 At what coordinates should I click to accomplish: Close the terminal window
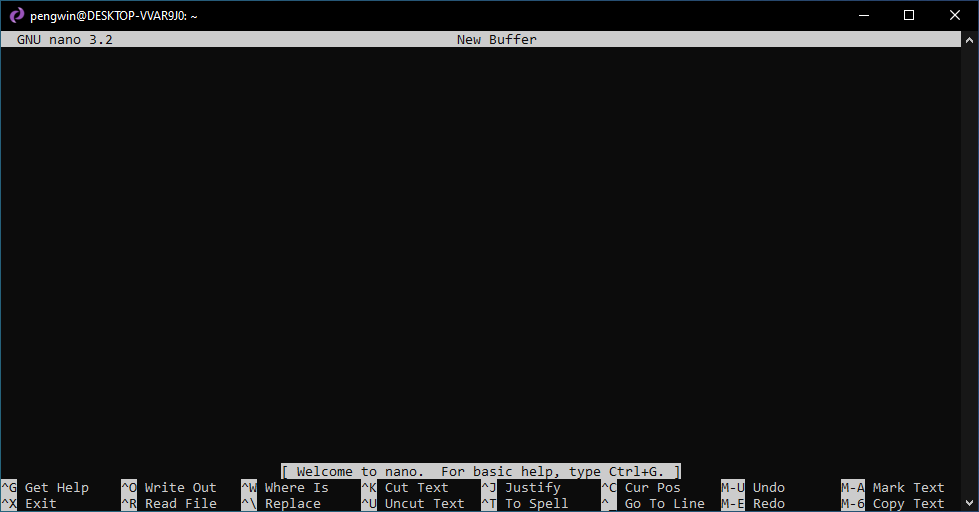[x=955, y=16]
